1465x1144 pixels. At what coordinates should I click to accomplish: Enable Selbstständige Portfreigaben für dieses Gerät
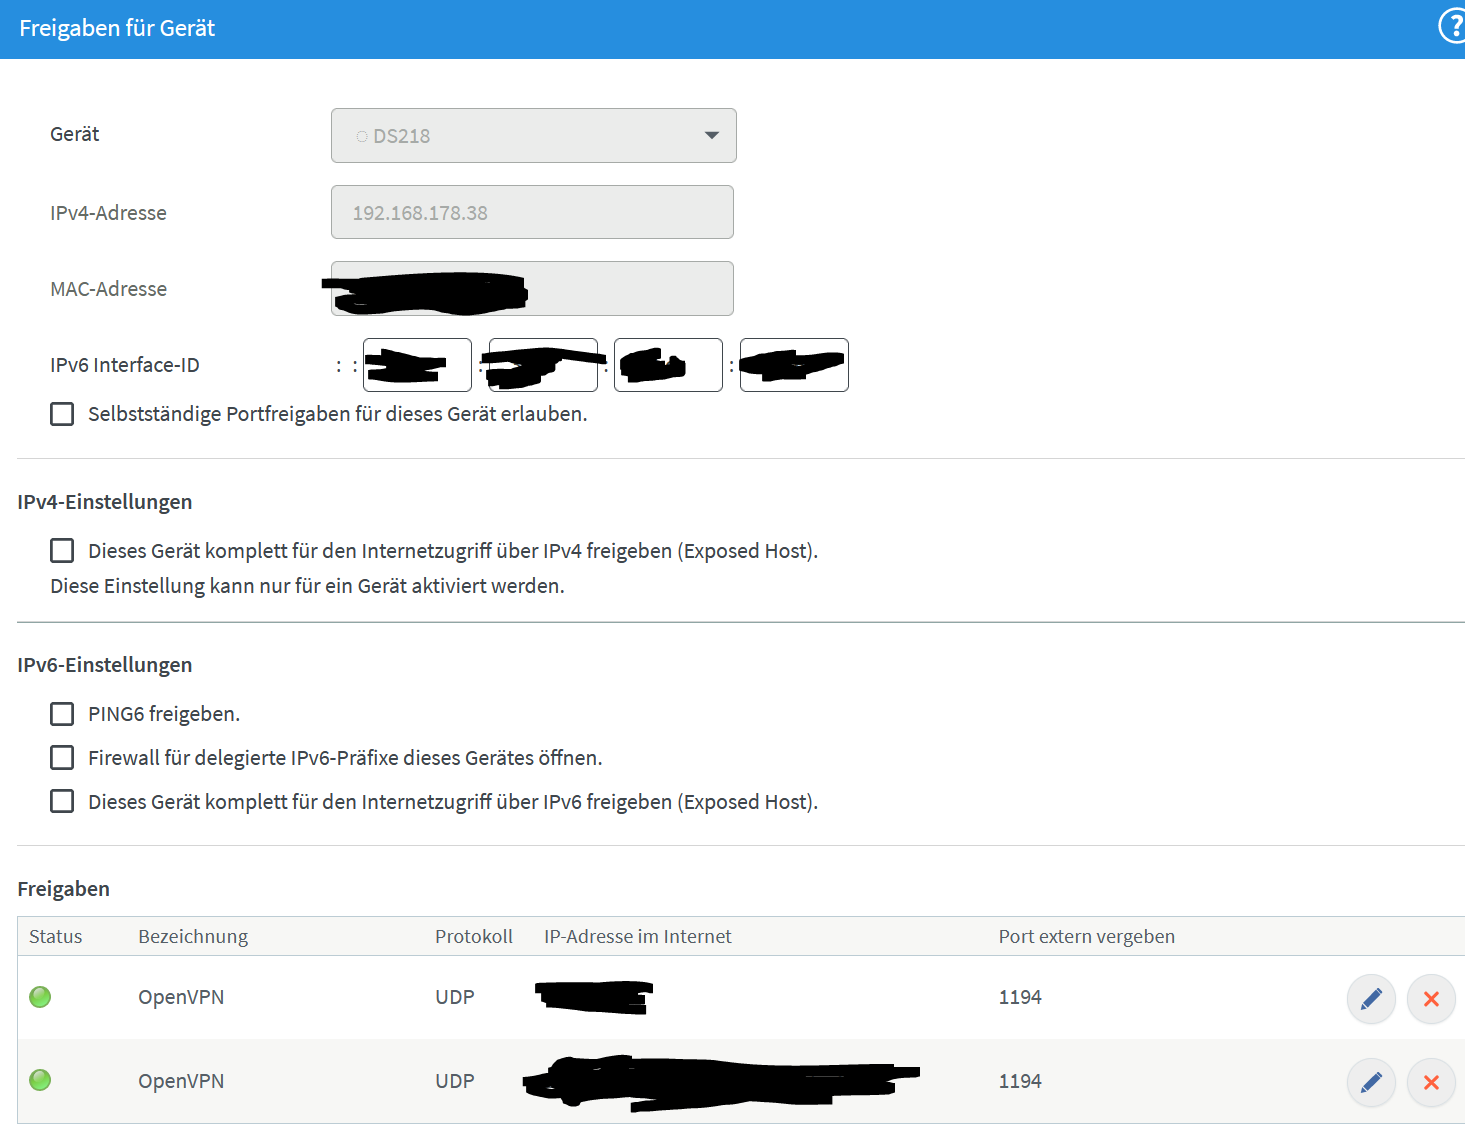[62, 414]
